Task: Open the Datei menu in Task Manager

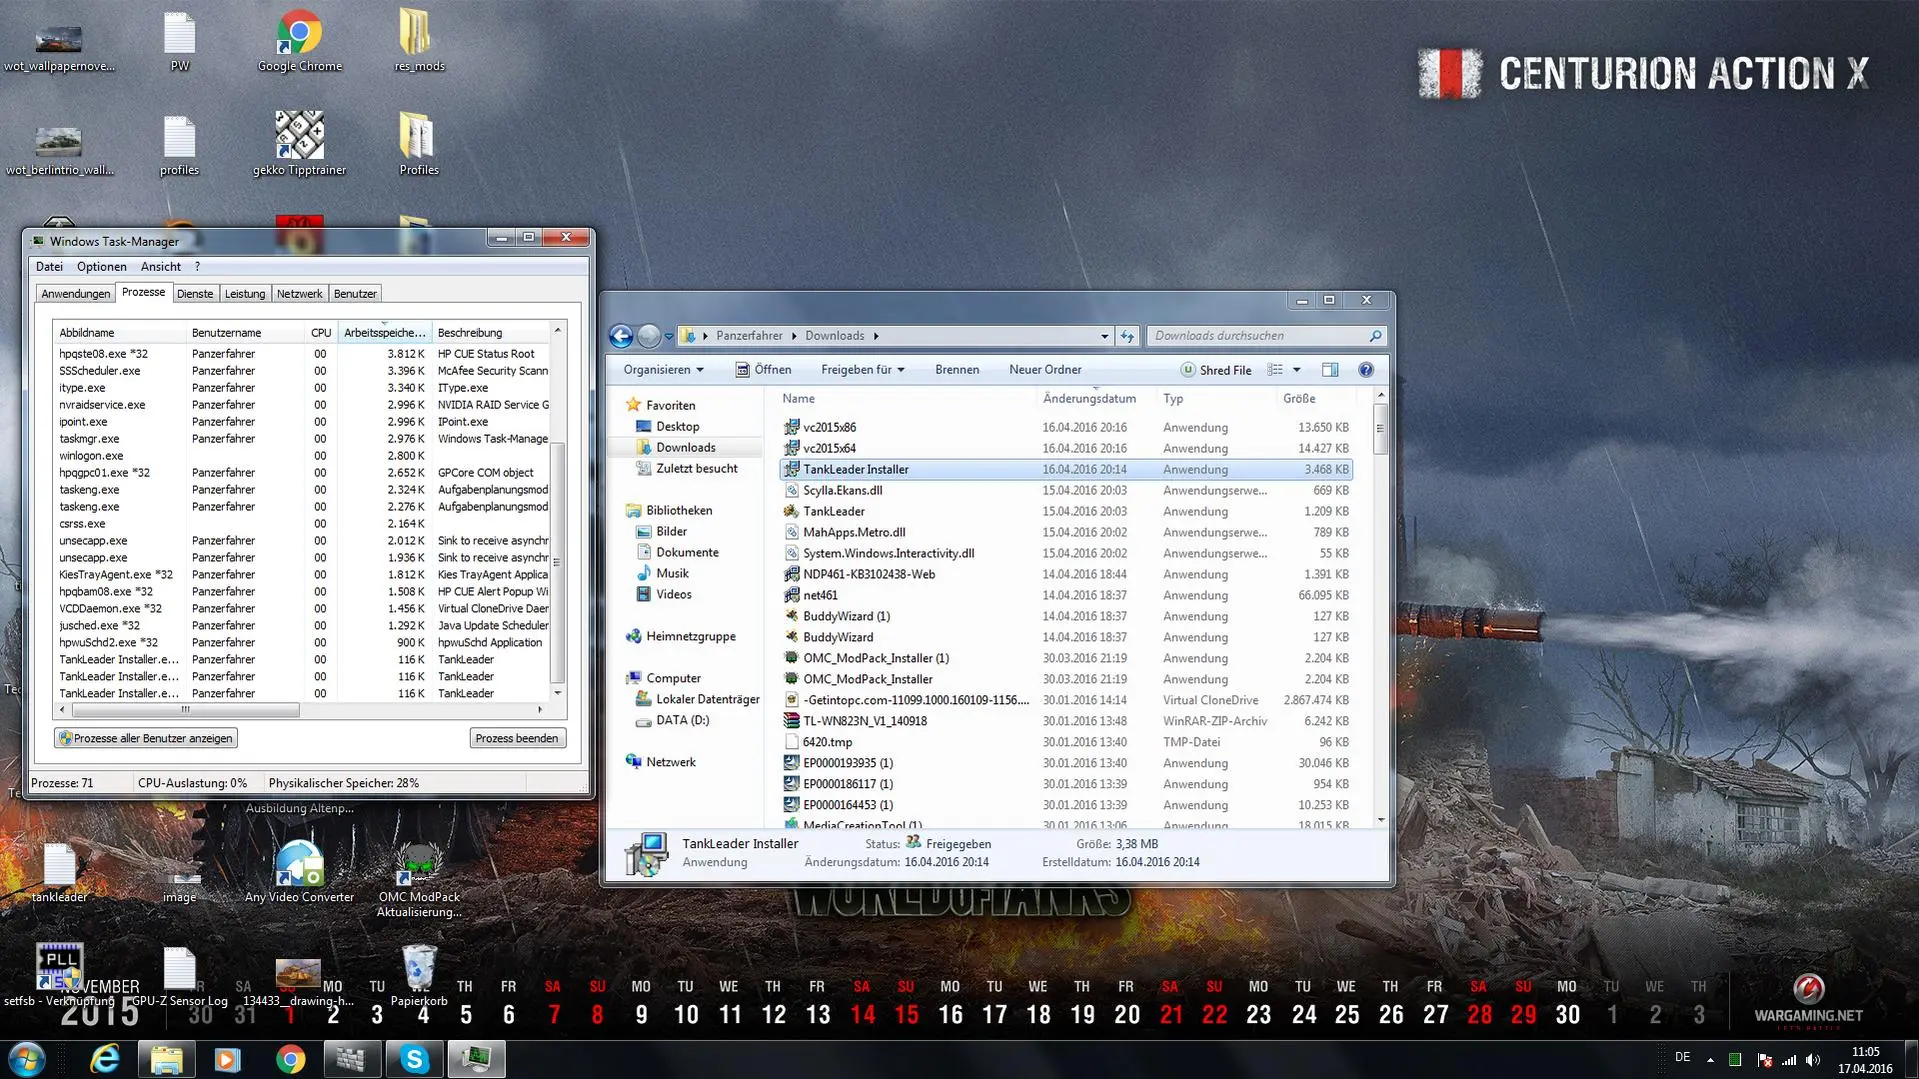Action: [x=49, y=267]
